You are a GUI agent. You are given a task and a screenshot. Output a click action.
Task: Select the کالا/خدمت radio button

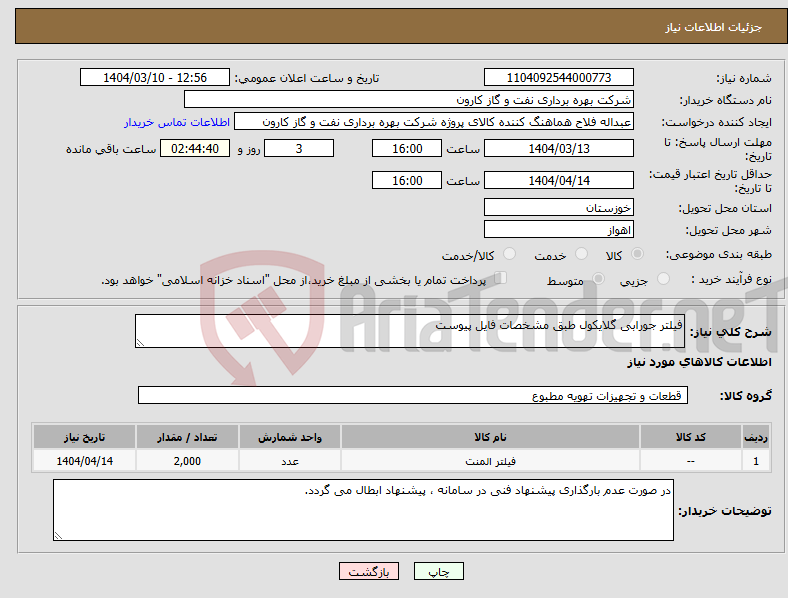click(x=510, y=254)
